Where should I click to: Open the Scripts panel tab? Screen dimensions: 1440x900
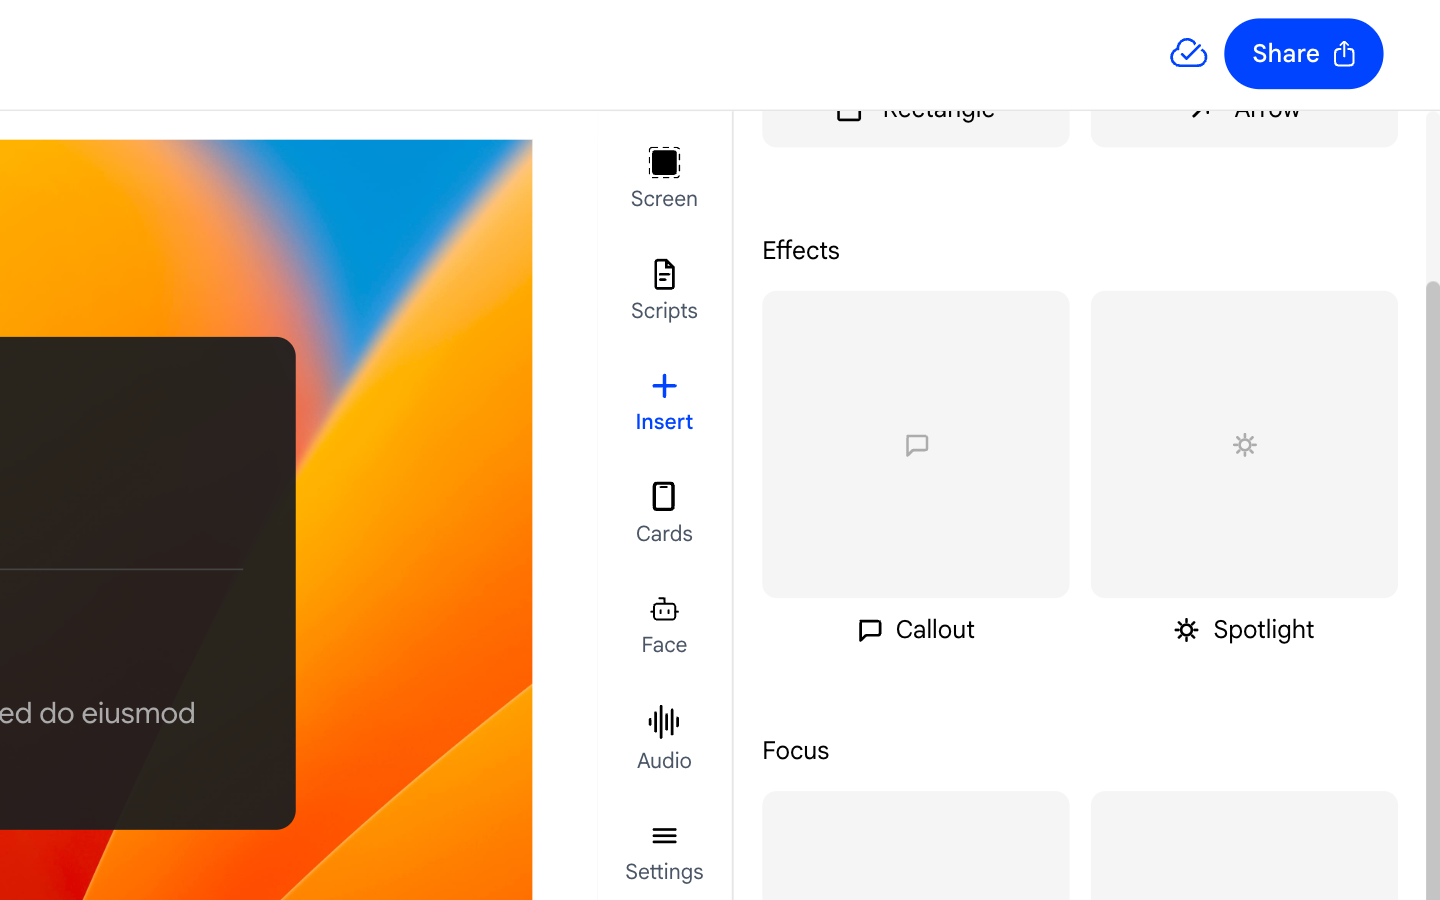pyautogui.click(x=664, y=290)
